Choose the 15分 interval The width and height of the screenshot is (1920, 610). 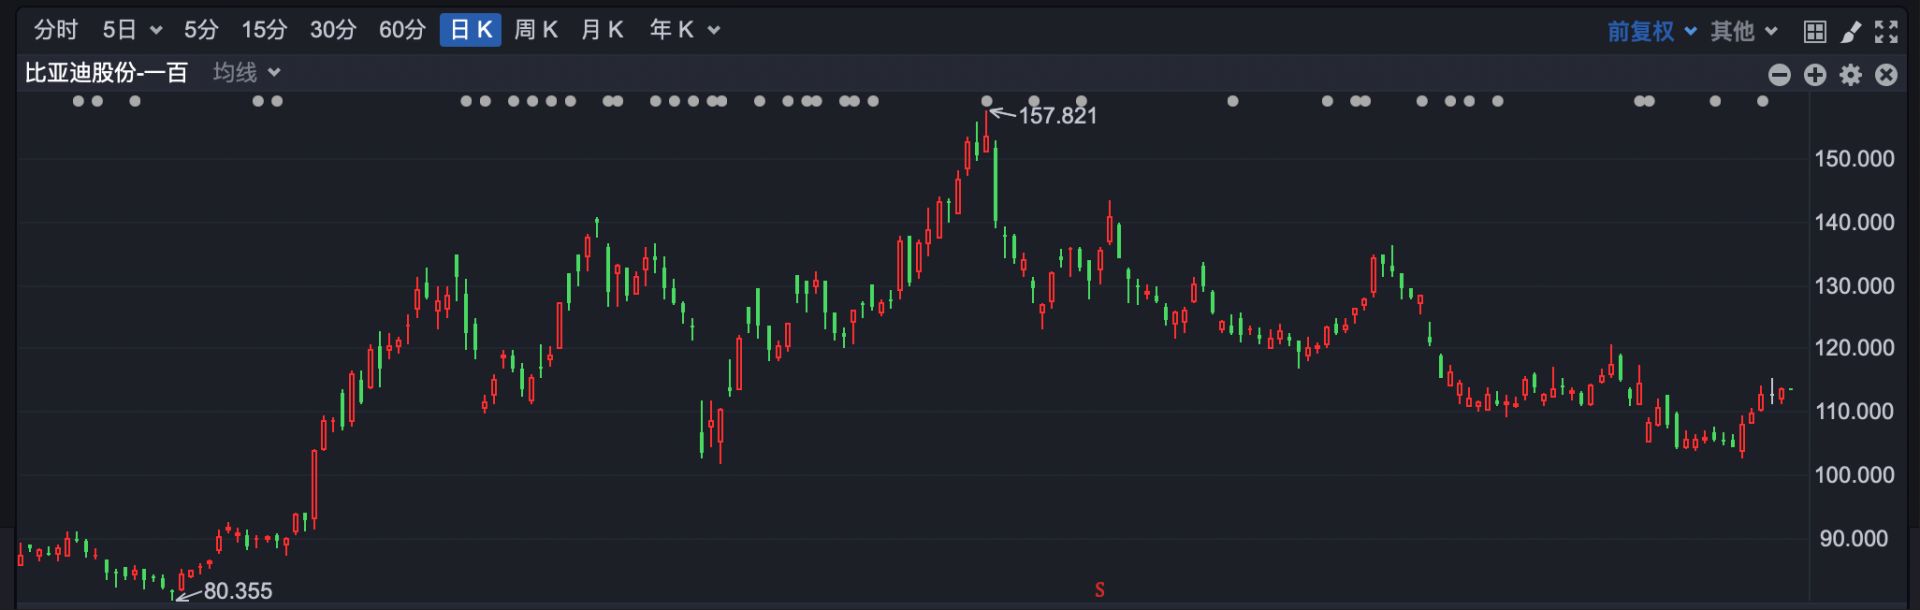264,30
